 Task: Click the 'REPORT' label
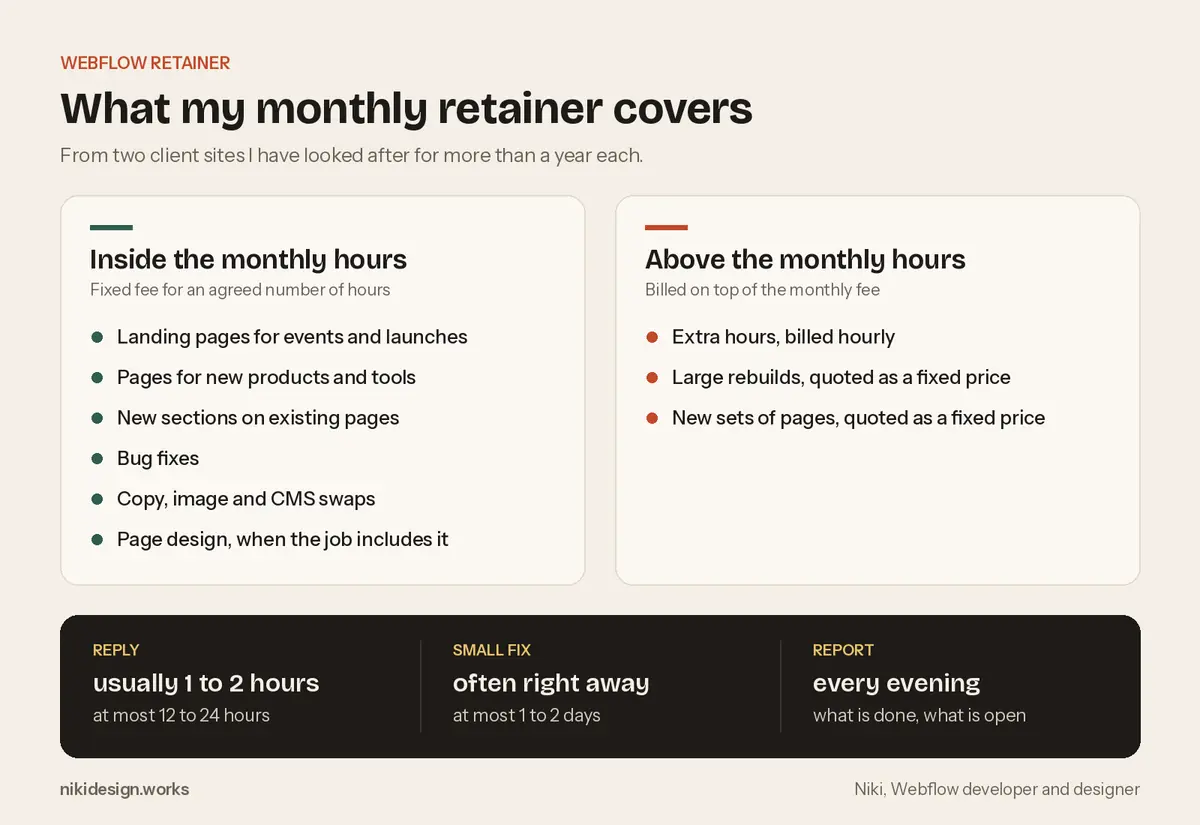coord(843,650)
